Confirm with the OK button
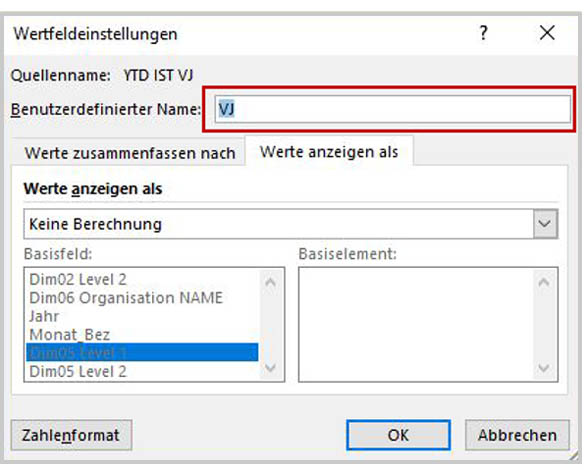Image resolution: width=587 pixels, height=470 pixels. pos(398,435)
